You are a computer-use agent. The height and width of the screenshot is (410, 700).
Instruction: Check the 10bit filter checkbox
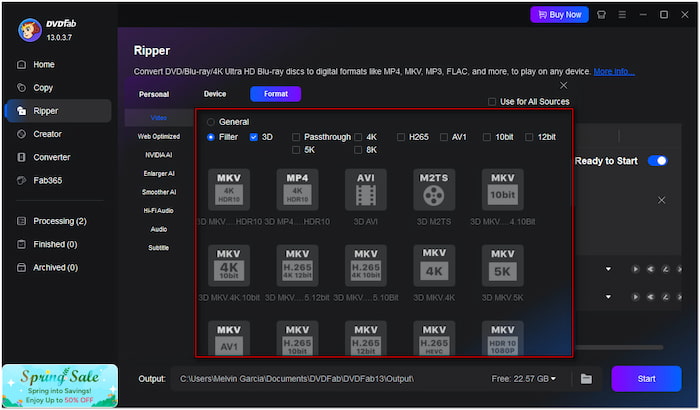click(487, 137)
